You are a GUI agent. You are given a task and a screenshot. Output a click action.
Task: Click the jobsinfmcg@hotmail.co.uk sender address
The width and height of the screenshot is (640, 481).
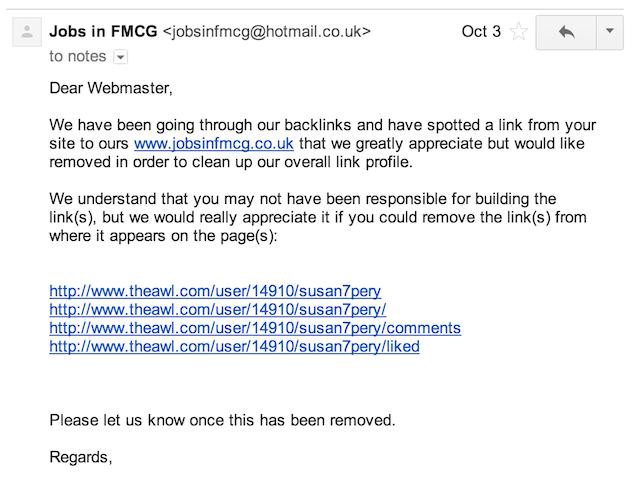click(267, 31)
